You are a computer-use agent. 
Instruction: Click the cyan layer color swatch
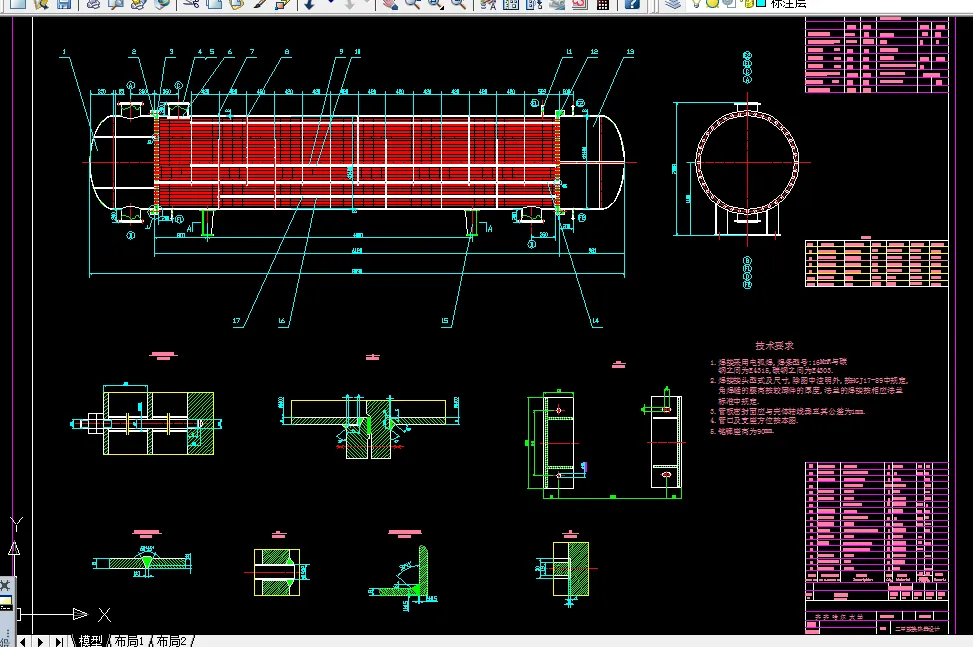coord(760,3)
